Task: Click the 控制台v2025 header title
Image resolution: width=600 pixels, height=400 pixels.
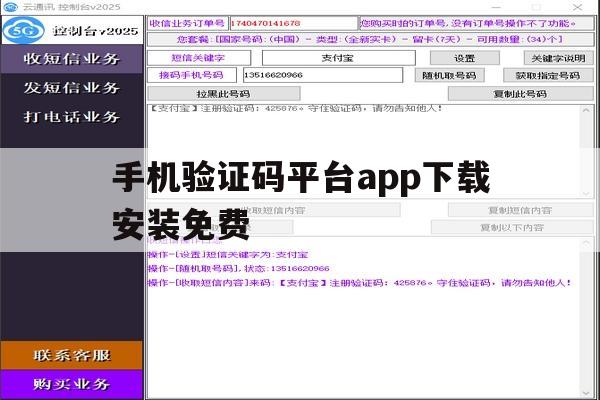Action: click(x=96, y=31)
